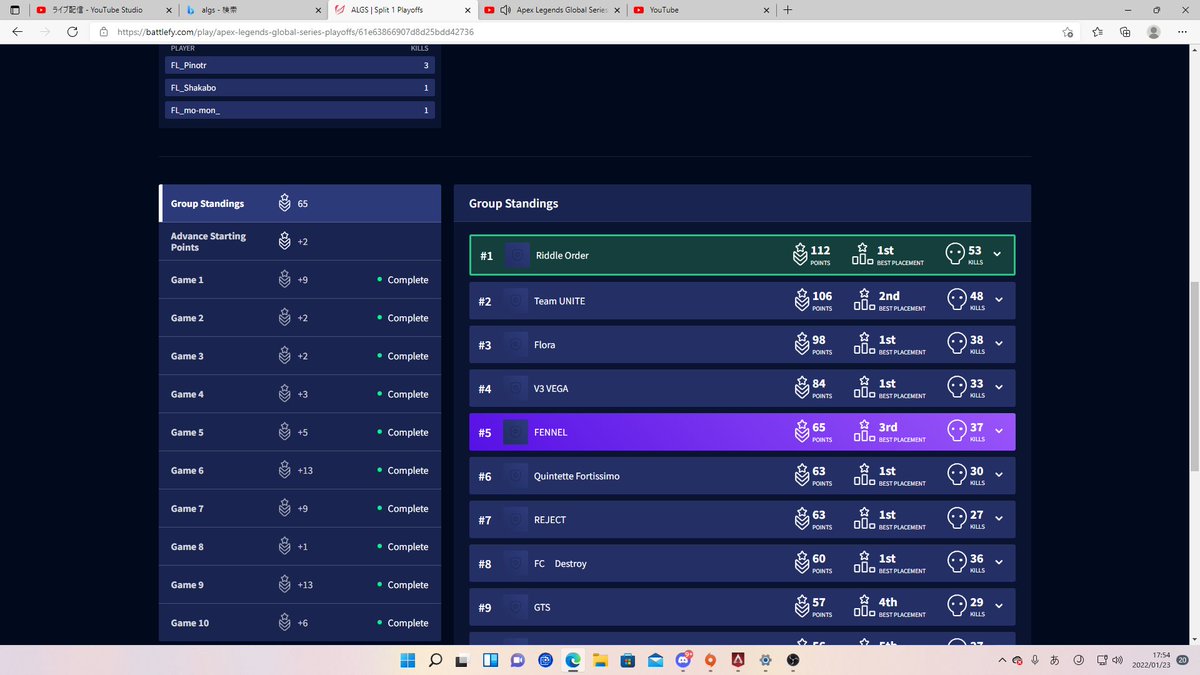This screenshot has width=1200, height=675.
Task: Open File Explorer folder on taskbar
Action: click(600, 660)
